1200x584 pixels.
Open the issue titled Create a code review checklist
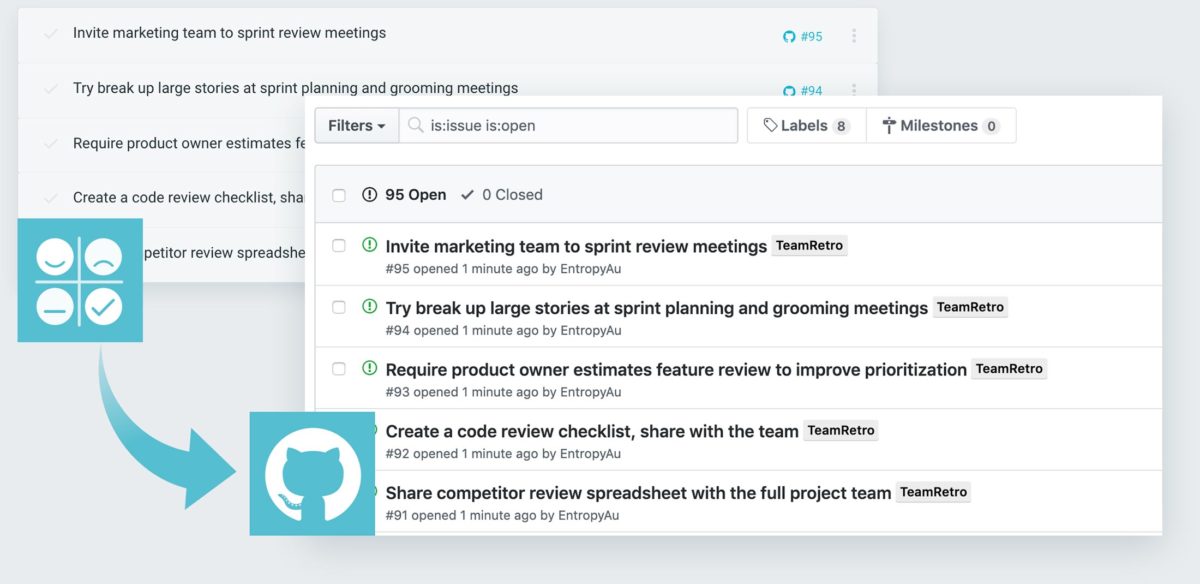[589, 430]
